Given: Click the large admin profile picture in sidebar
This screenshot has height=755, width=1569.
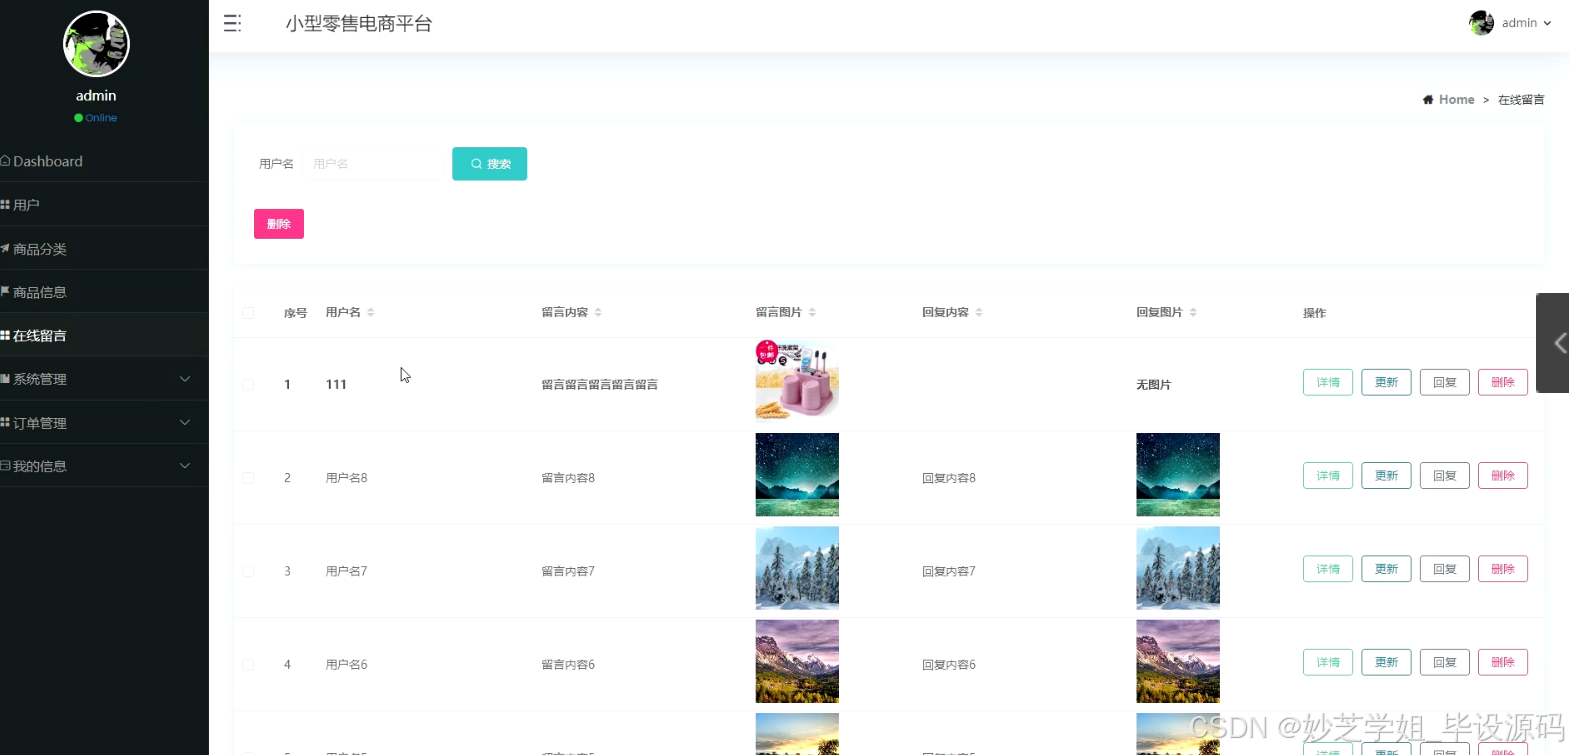Looking at the screenshot, I should 96,44.
